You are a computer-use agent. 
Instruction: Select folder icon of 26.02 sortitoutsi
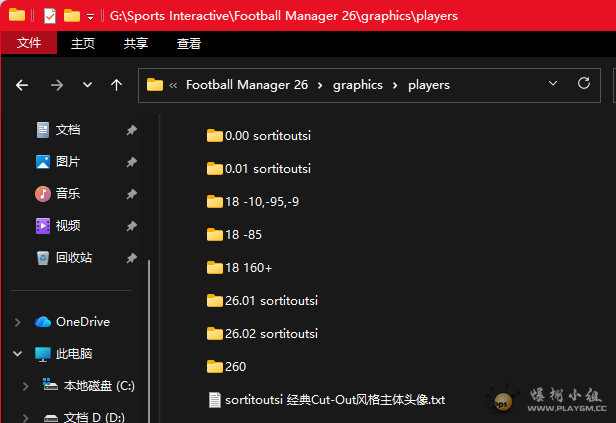pos(214,333)
